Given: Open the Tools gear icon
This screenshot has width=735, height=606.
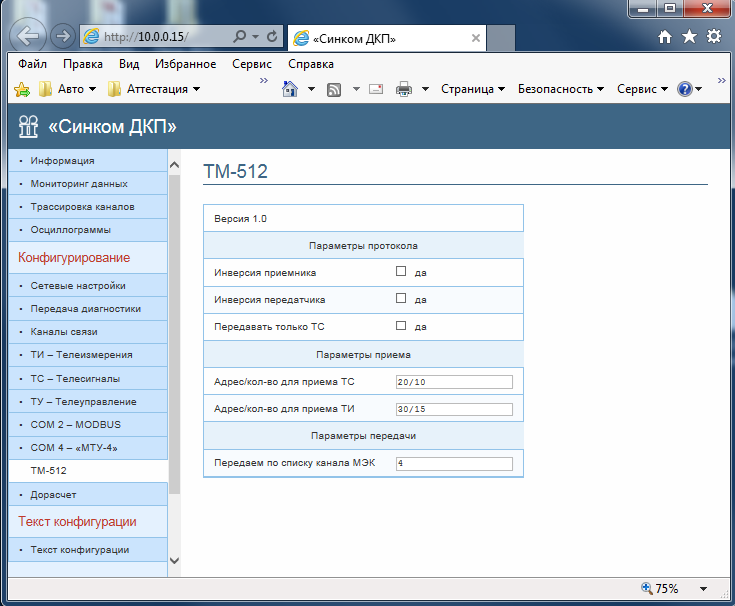Looking at the screenshot, I should click(713, 36).
